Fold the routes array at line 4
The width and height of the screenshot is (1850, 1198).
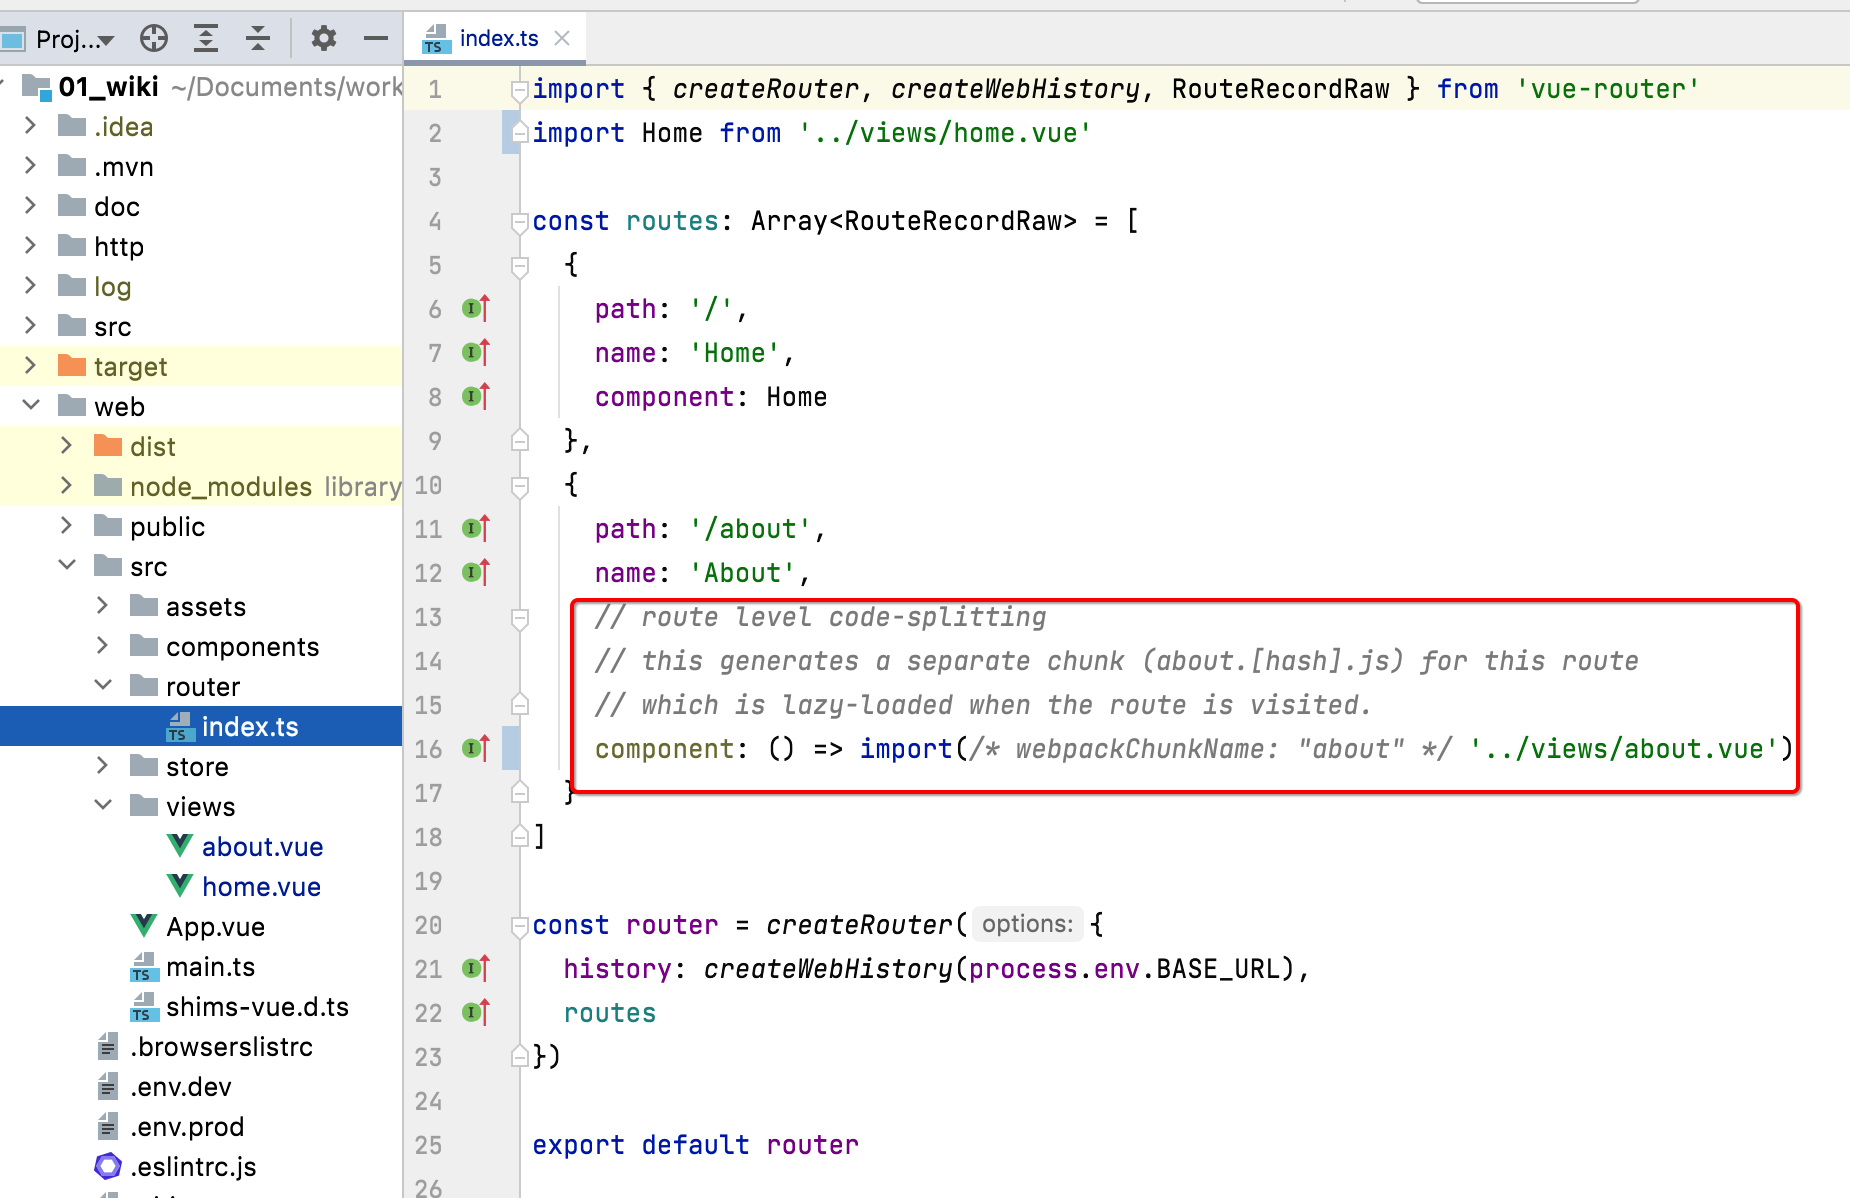point(519,222)
